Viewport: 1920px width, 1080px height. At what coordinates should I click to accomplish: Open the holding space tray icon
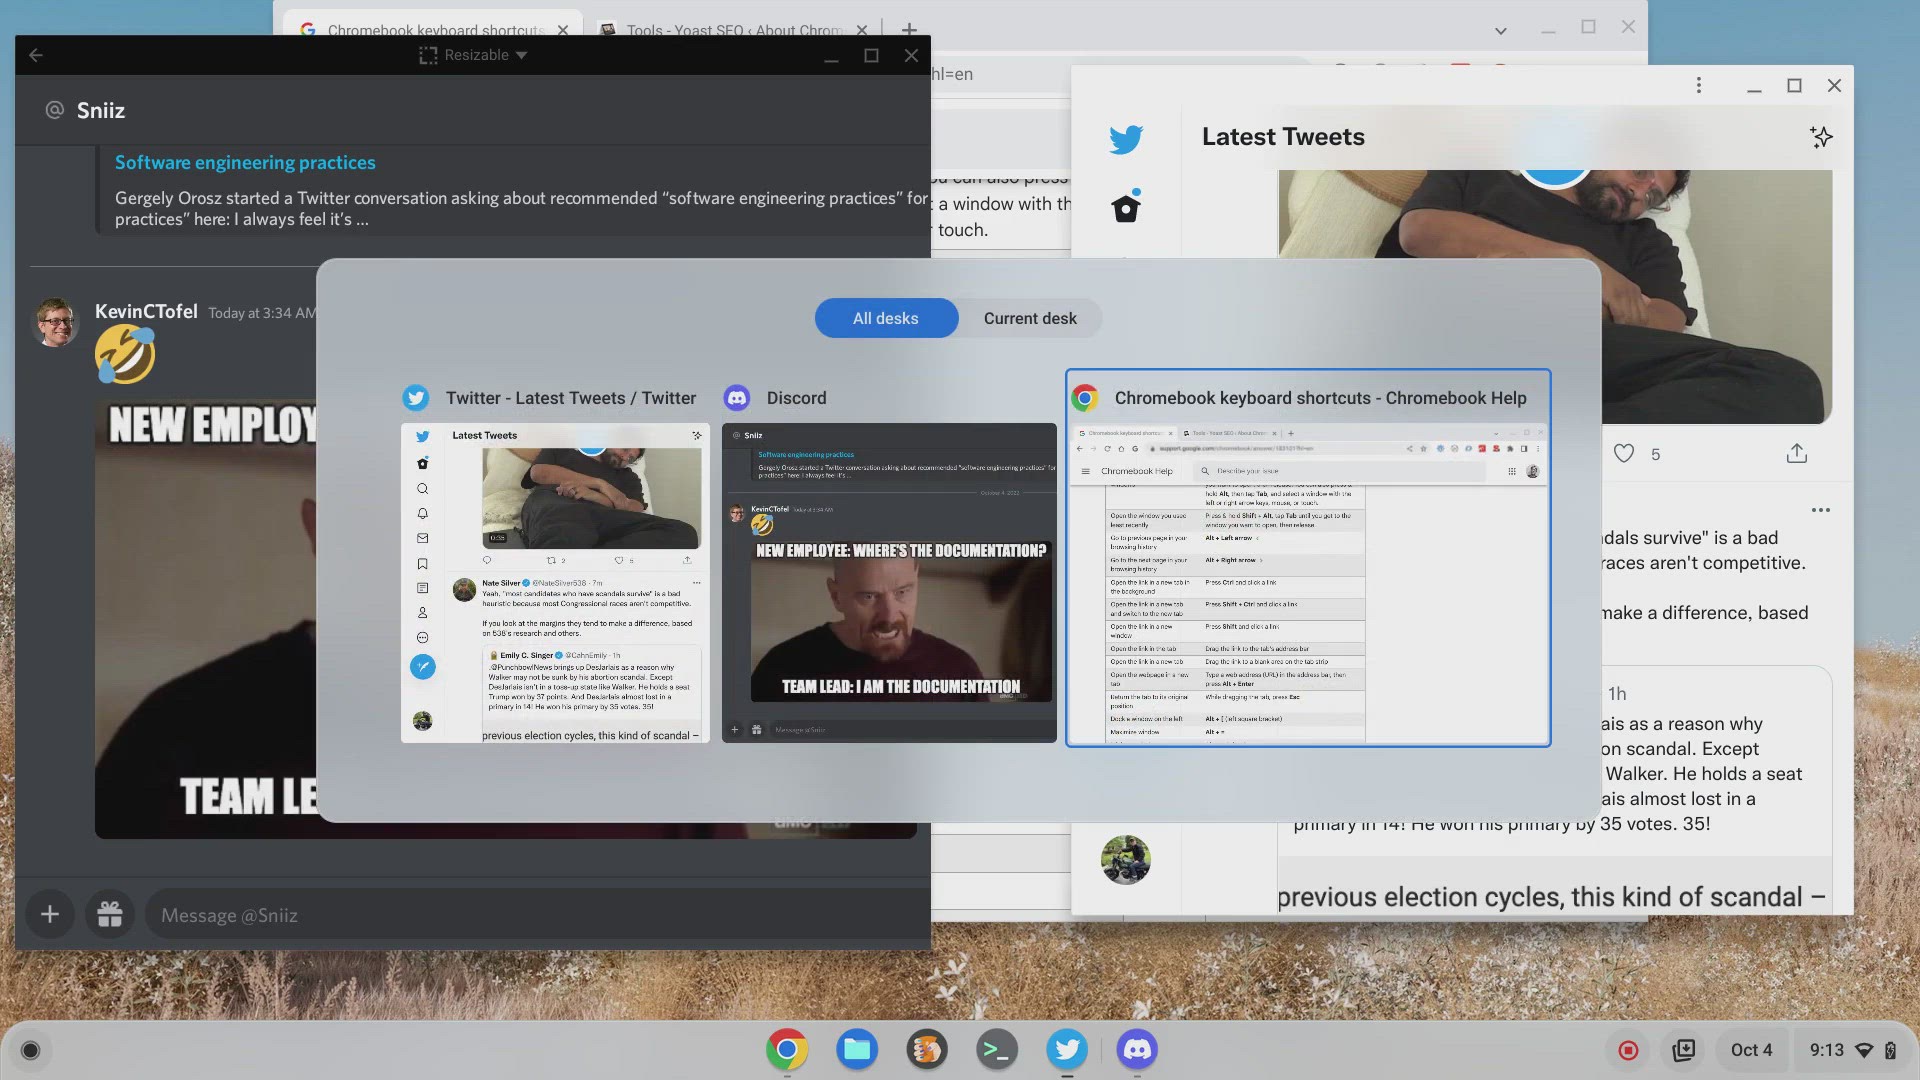point(1684,1050)
